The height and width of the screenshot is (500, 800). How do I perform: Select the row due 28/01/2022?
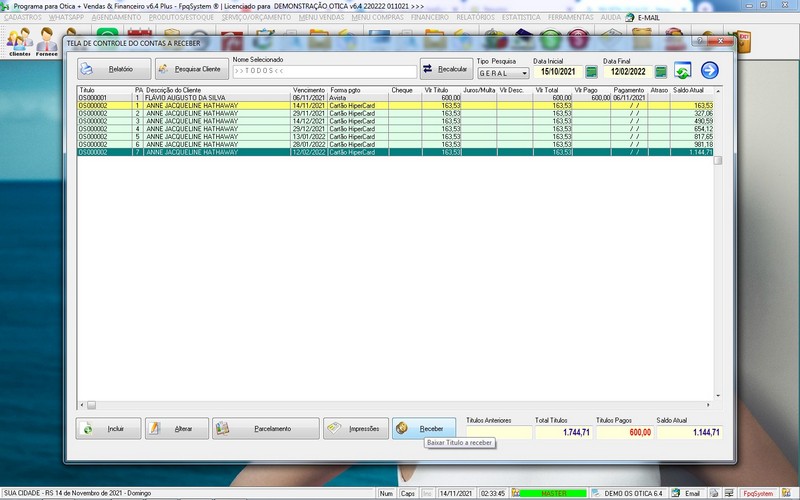point(395,144)
